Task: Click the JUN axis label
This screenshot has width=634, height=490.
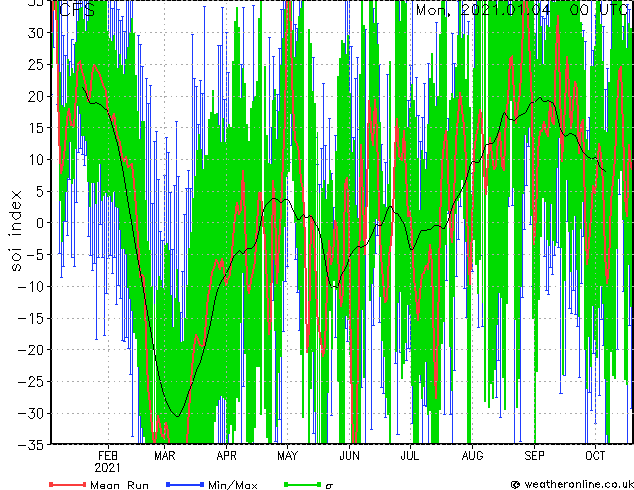Action: coord(349,456)
